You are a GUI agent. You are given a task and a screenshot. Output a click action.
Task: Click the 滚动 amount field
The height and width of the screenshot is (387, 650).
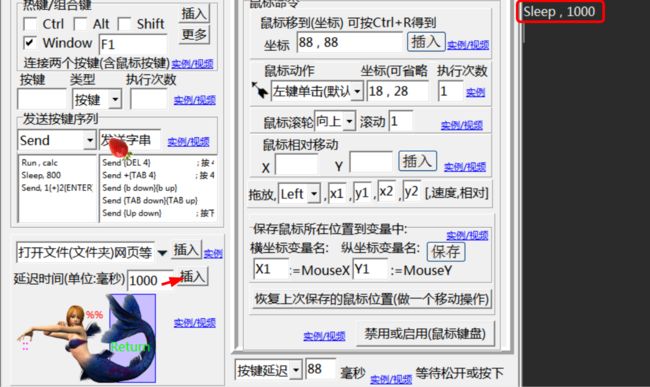[x=400, y=121]
